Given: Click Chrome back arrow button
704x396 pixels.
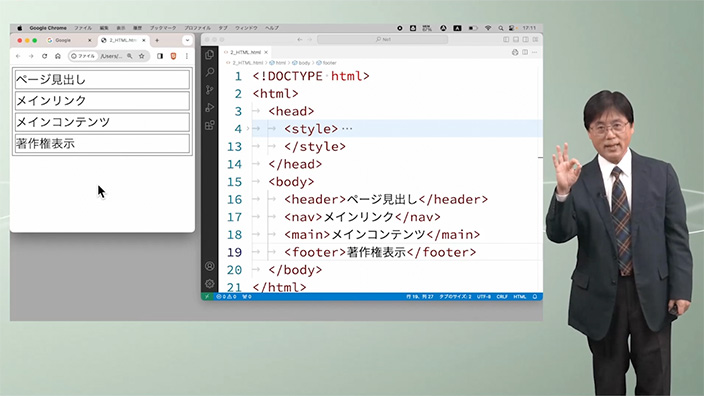Looking at the screenshot, I should [18, 56].
